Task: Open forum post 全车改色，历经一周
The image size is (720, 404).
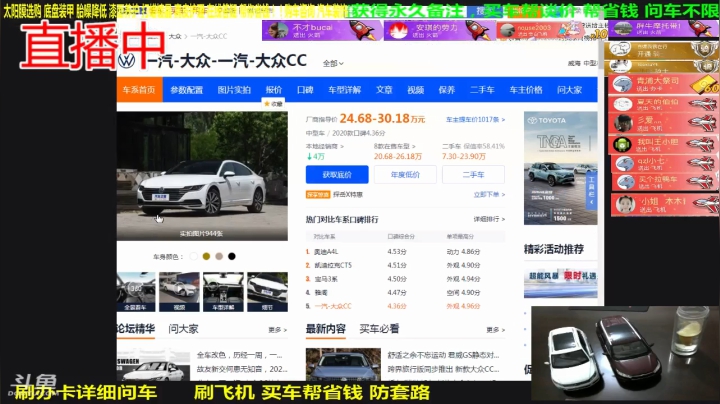Action: click(x=240, y=355)
